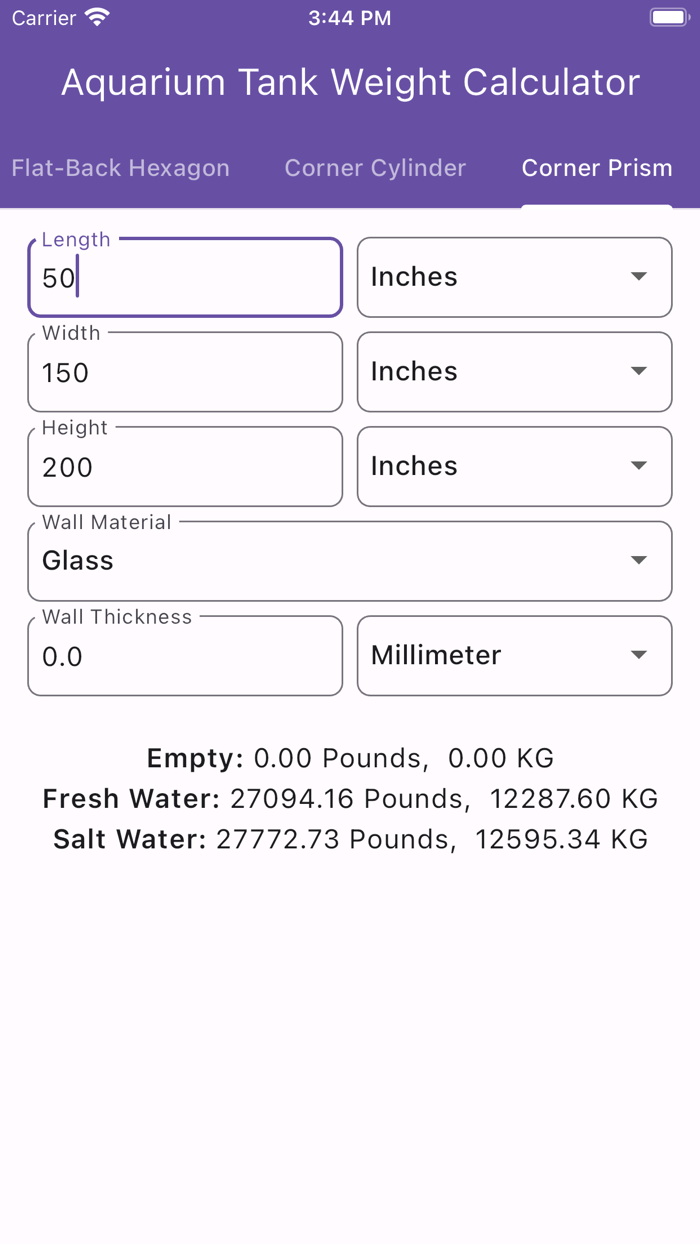Switch to the Flat-Back Hexagon tab
This screenshot has height=1244, width=700.
tap(120, 168)
